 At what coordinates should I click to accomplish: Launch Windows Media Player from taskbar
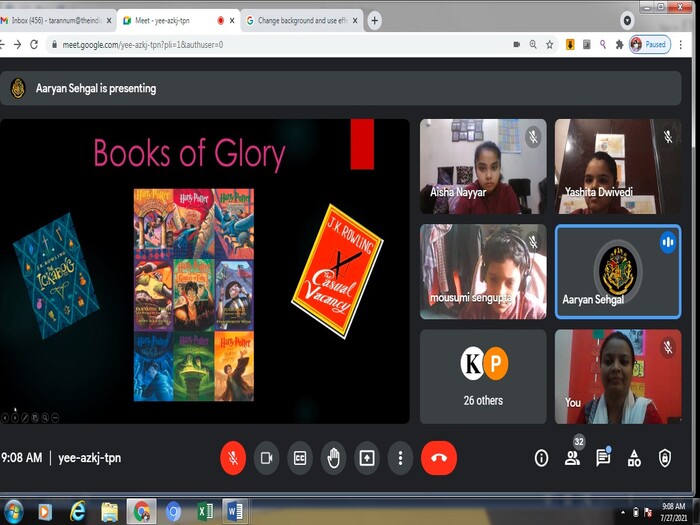[45, 512]
